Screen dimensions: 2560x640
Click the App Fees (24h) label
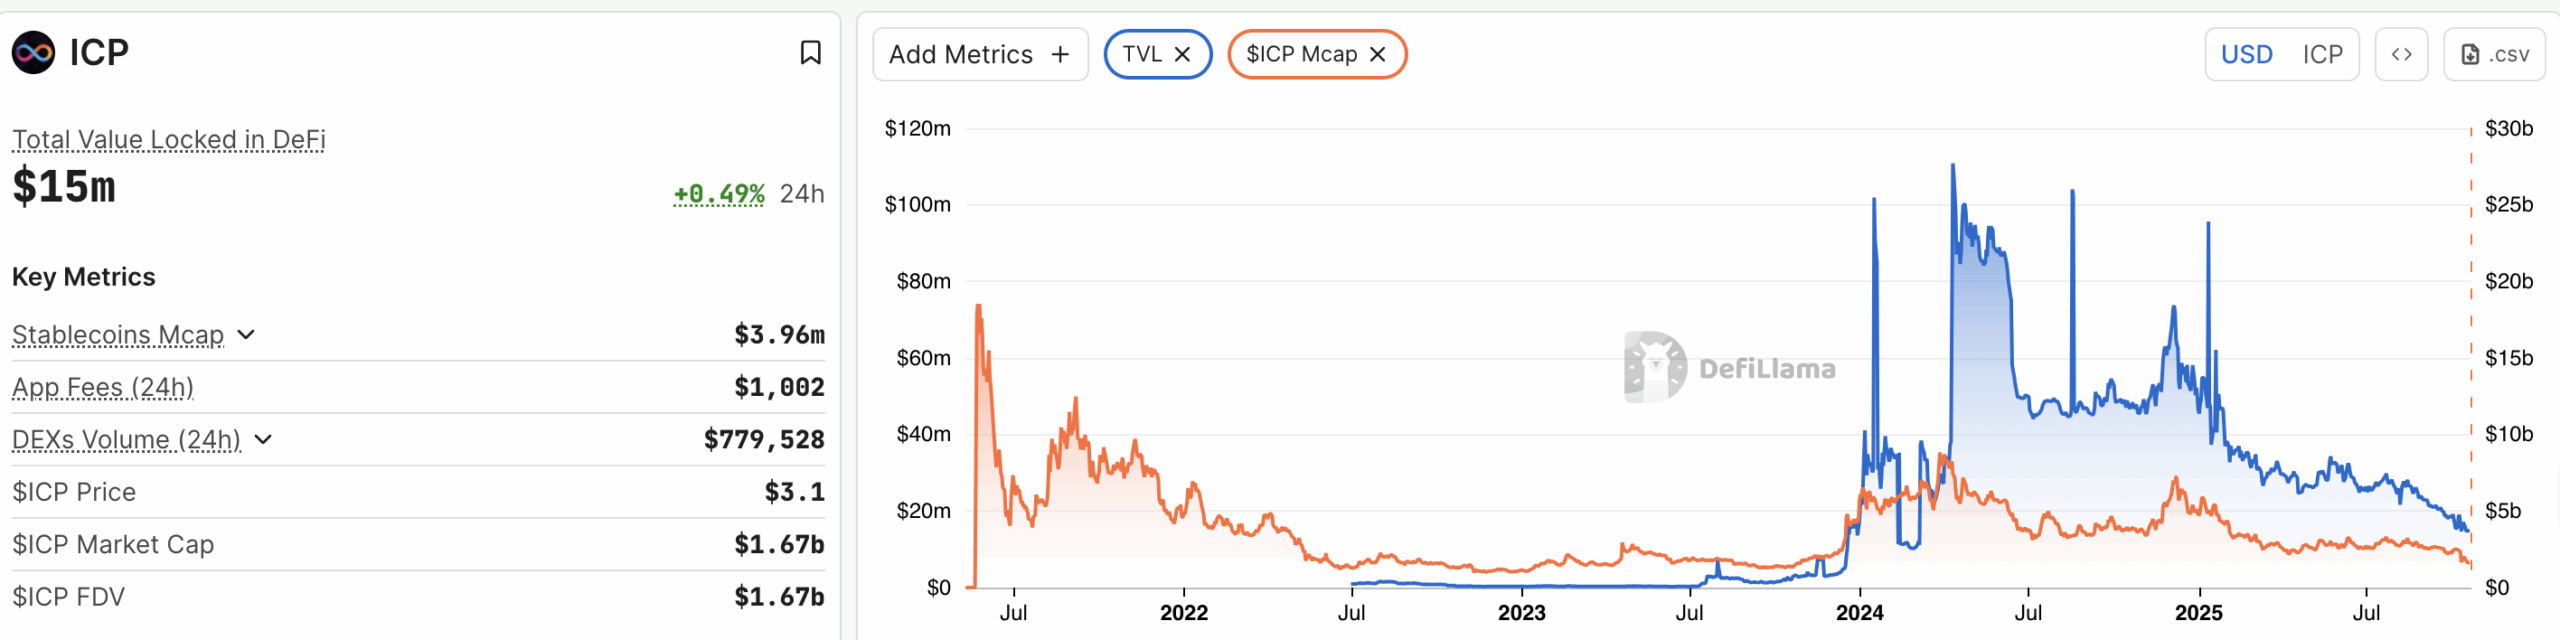103,387
